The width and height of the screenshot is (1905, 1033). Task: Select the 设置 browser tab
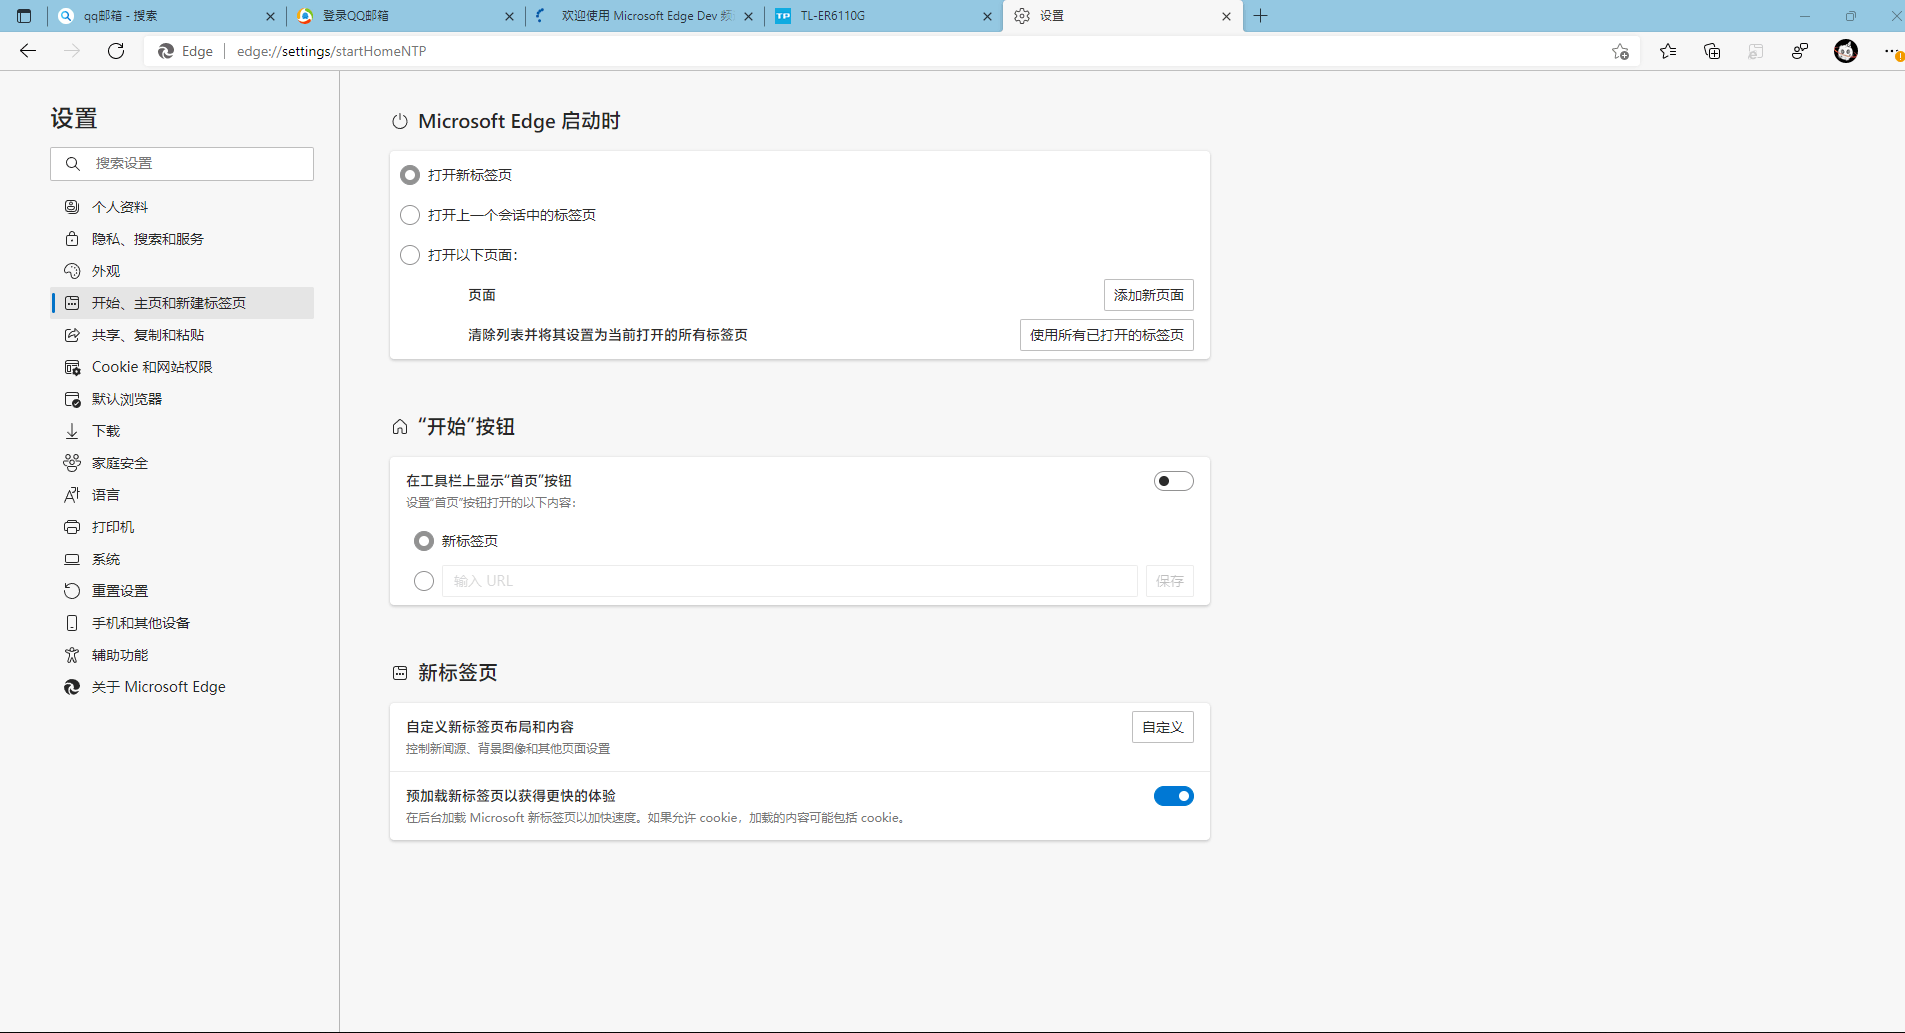click(1123, 16)
